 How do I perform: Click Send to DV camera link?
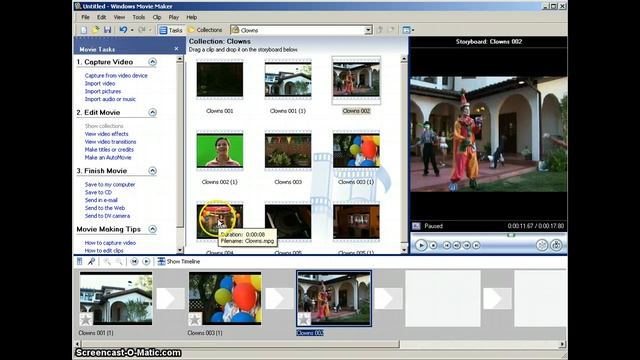pos(107,216)
